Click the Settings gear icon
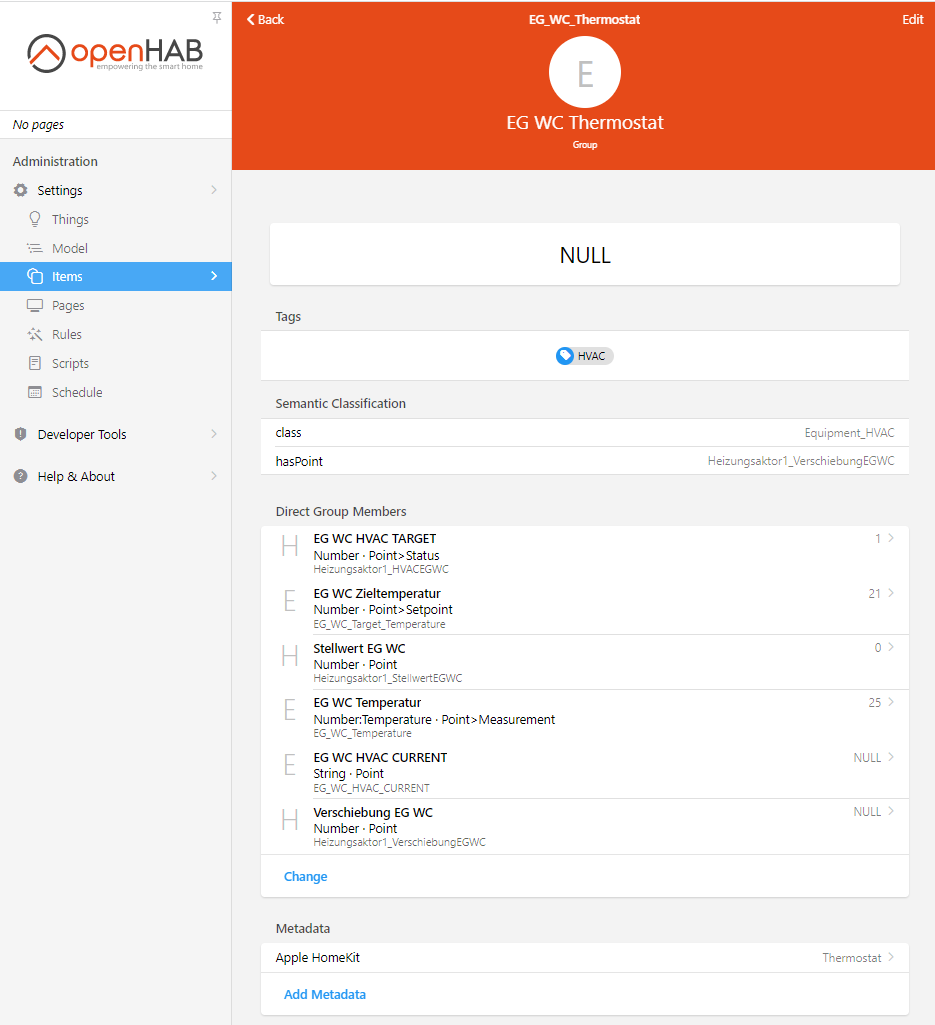 click(20, 190)
